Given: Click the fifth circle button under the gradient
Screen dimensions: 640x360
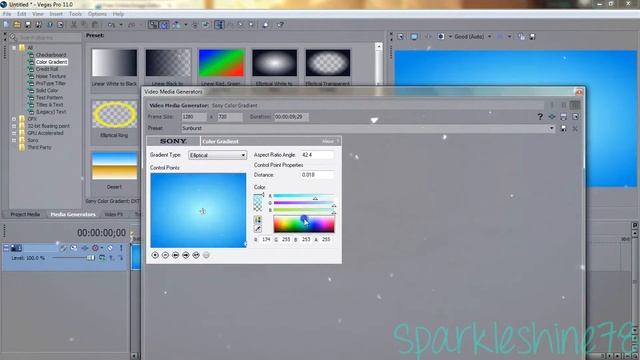Looking at the screenshot, I should point(196,255).
